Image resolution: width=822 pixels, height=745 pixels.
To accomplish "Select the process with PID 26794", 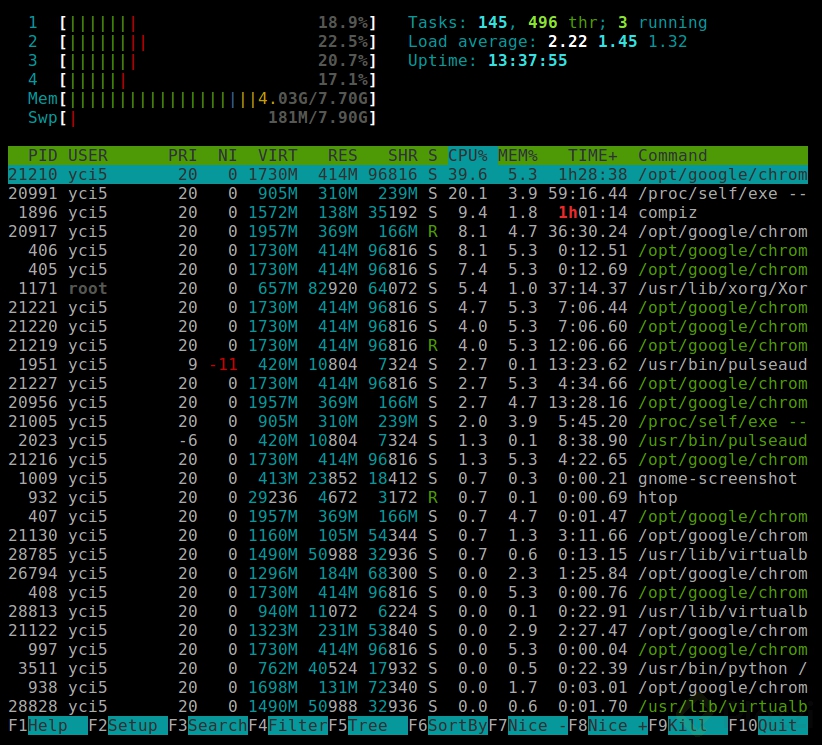I will pos(408,574).
